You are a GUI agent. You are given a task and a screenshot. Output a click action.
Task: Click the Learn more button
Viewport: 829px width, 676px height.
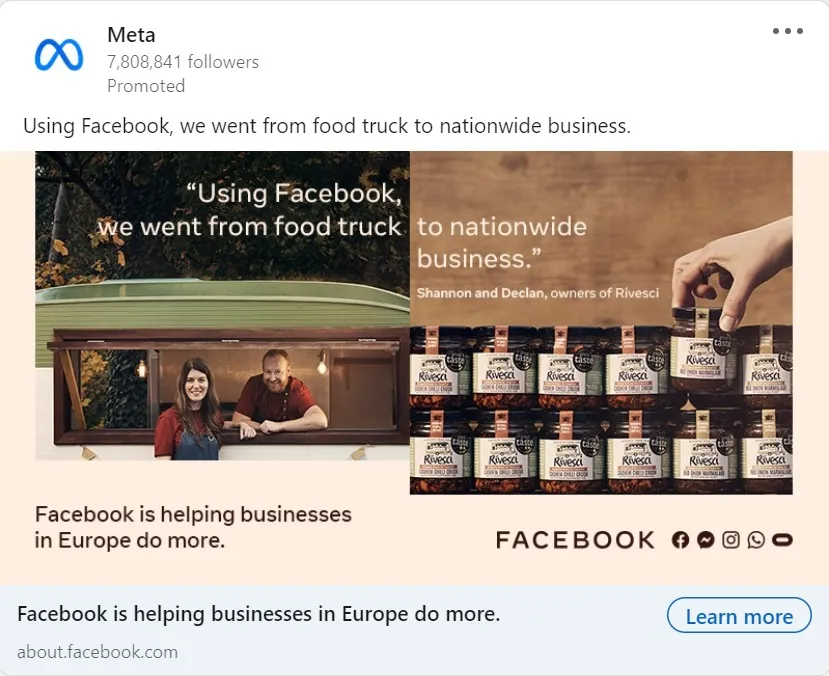tap(739, 616)
